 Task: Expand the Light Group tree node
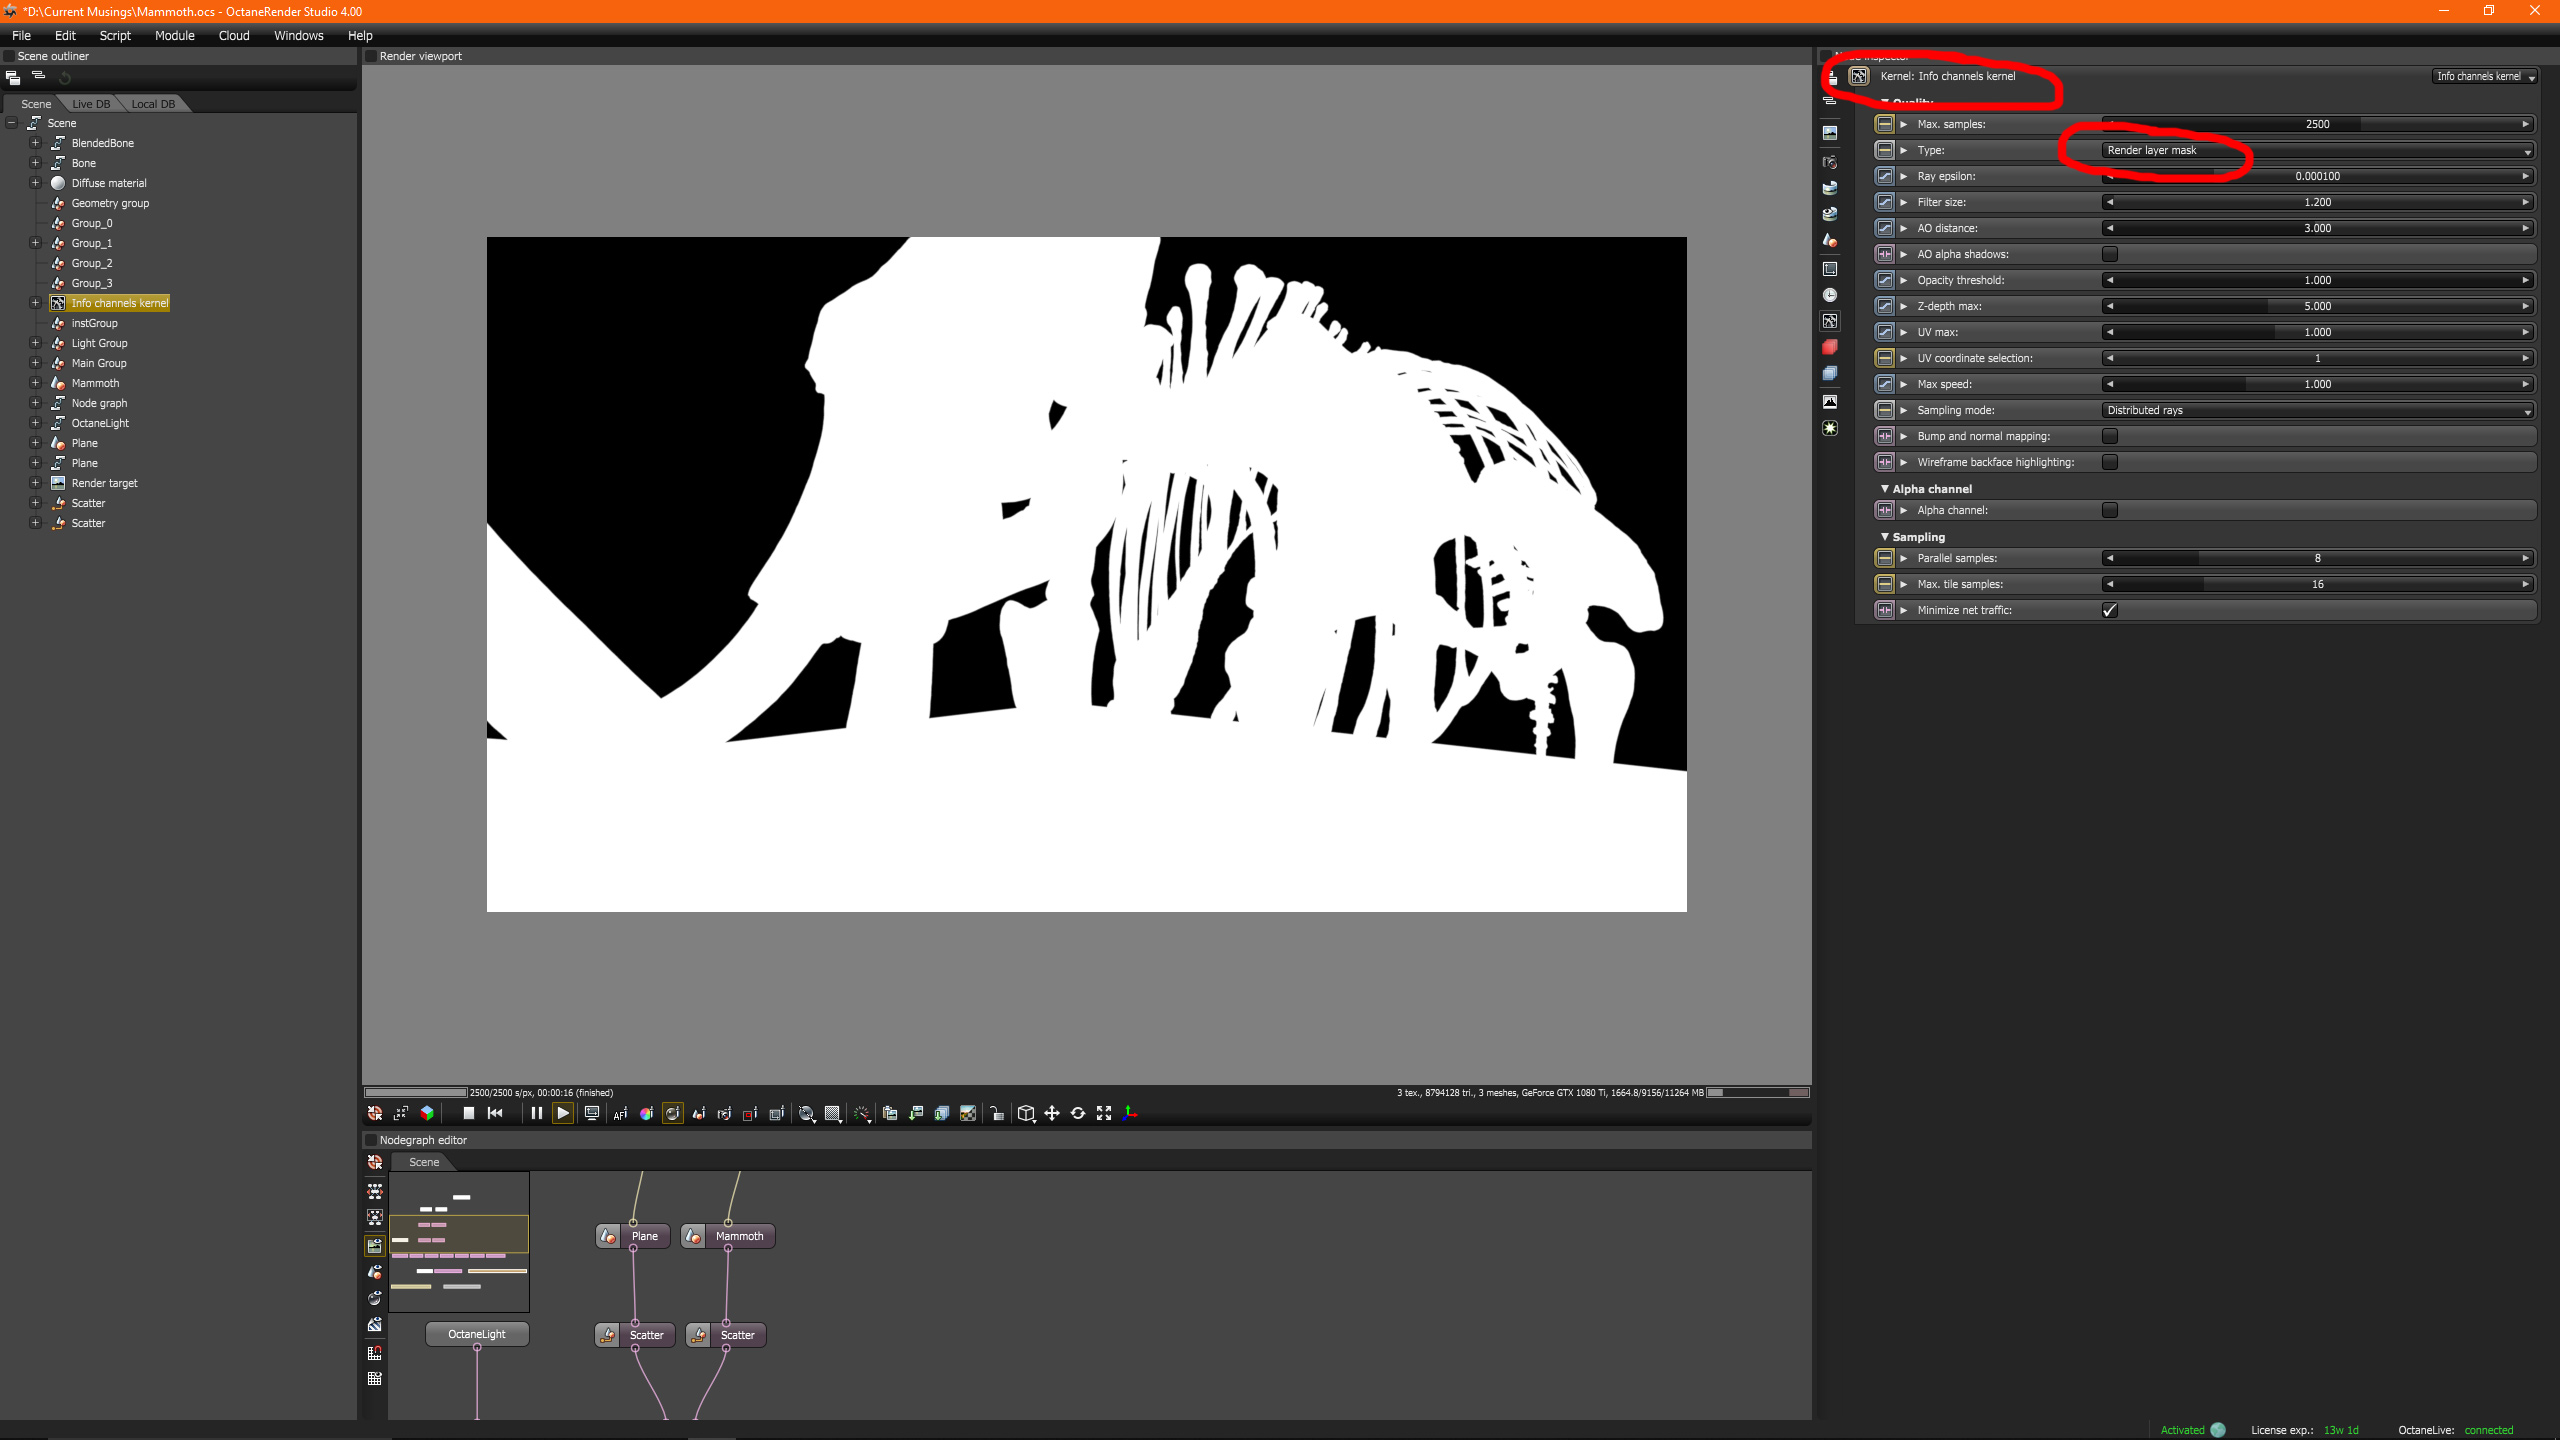36,343
